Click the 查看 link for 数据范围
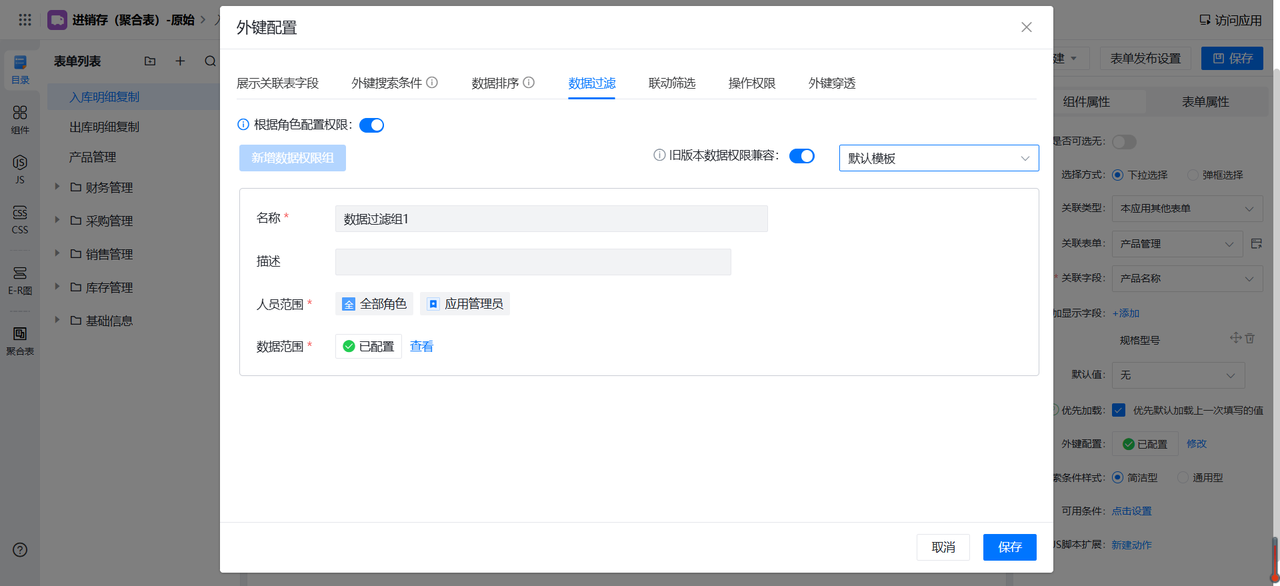The height and width of the screenshot is (586, 1280). point(421,346)
